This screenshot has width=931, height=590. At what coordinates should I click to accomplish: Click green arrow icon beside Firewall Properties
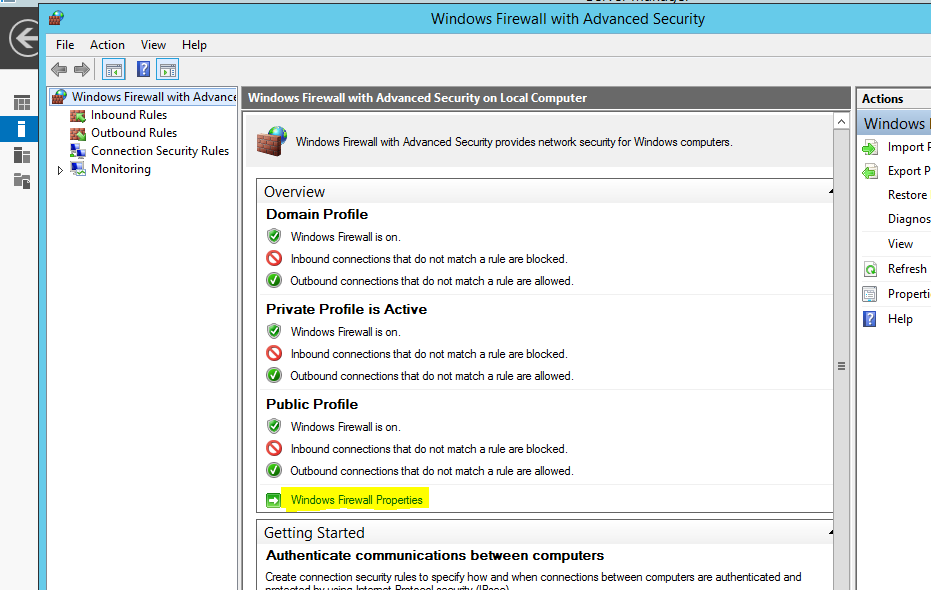pos(273,500)
